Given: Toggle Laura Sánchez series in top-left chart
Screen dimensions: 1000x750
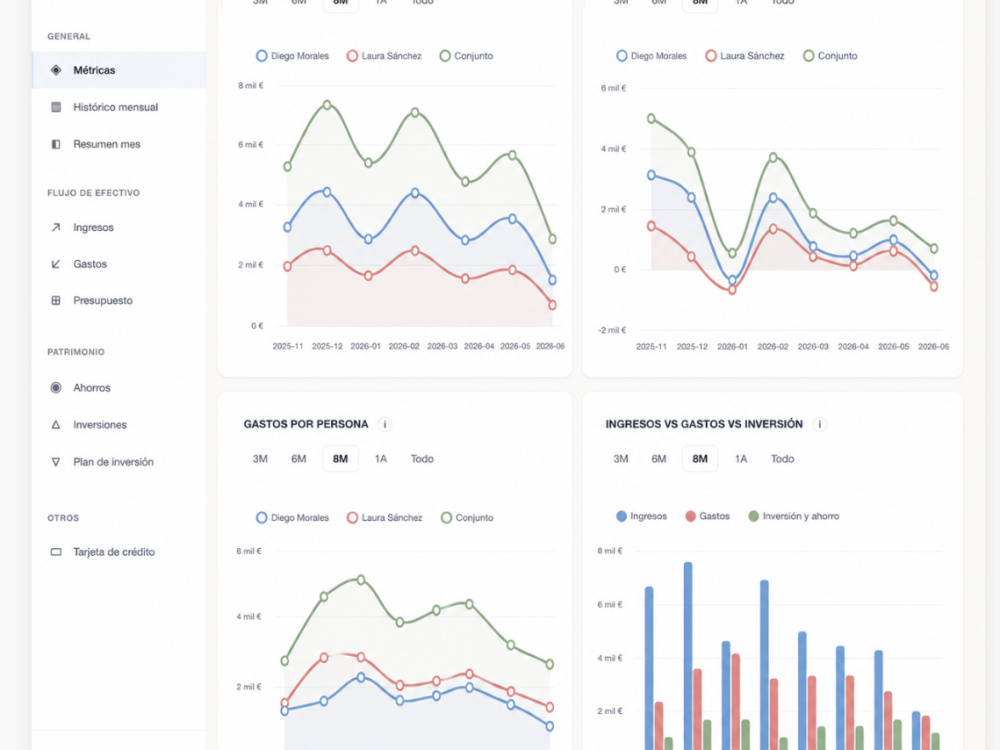Looking at the screenshot, I should pos(384,56).
